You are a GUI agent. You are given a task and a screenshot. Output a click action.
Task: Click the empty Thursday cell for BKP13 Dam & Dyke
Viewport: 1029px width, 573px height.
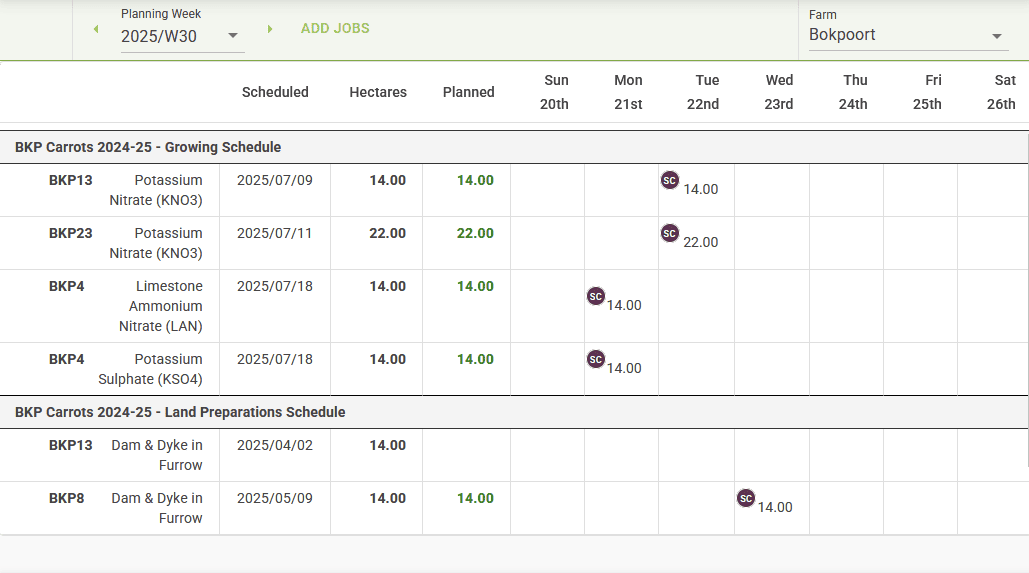846,455
